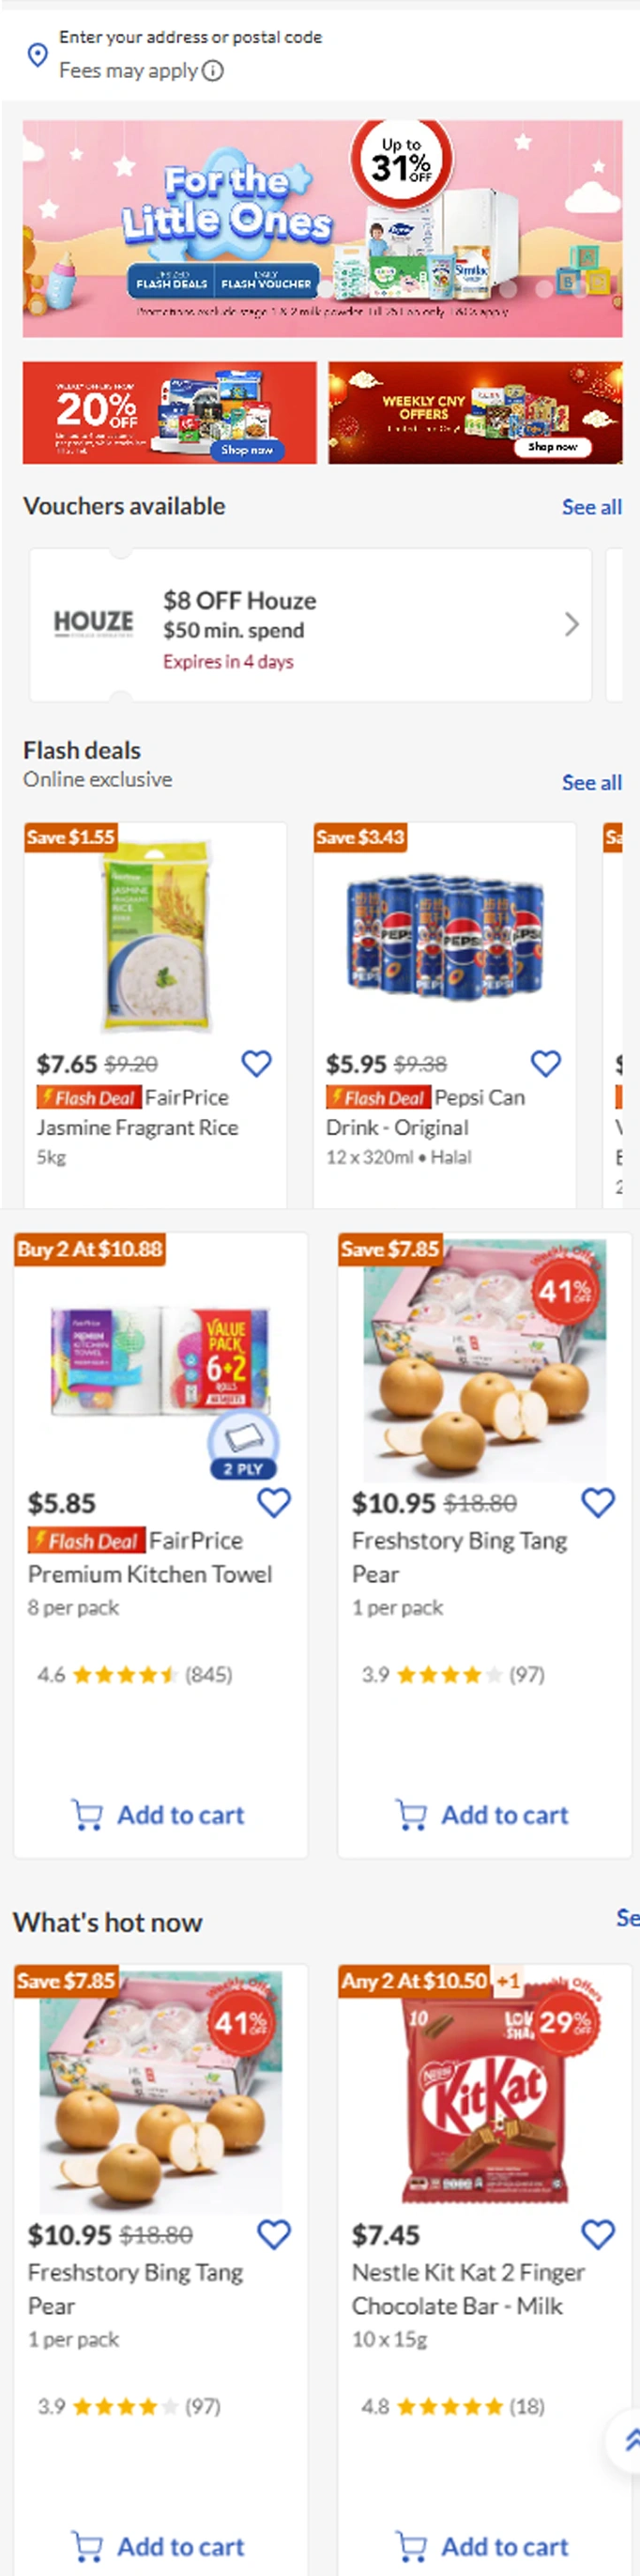The width and height of the screenshot is (640, 2576).
Task: Click the scroll-to-top double arrow button
Action: coord(630,2440)
